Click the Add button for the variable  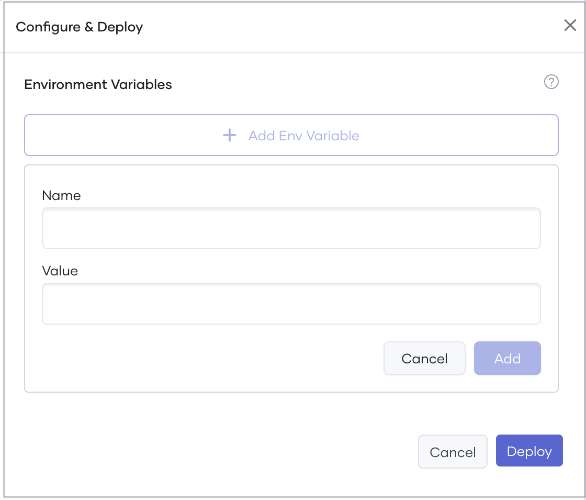coord(507,358)
